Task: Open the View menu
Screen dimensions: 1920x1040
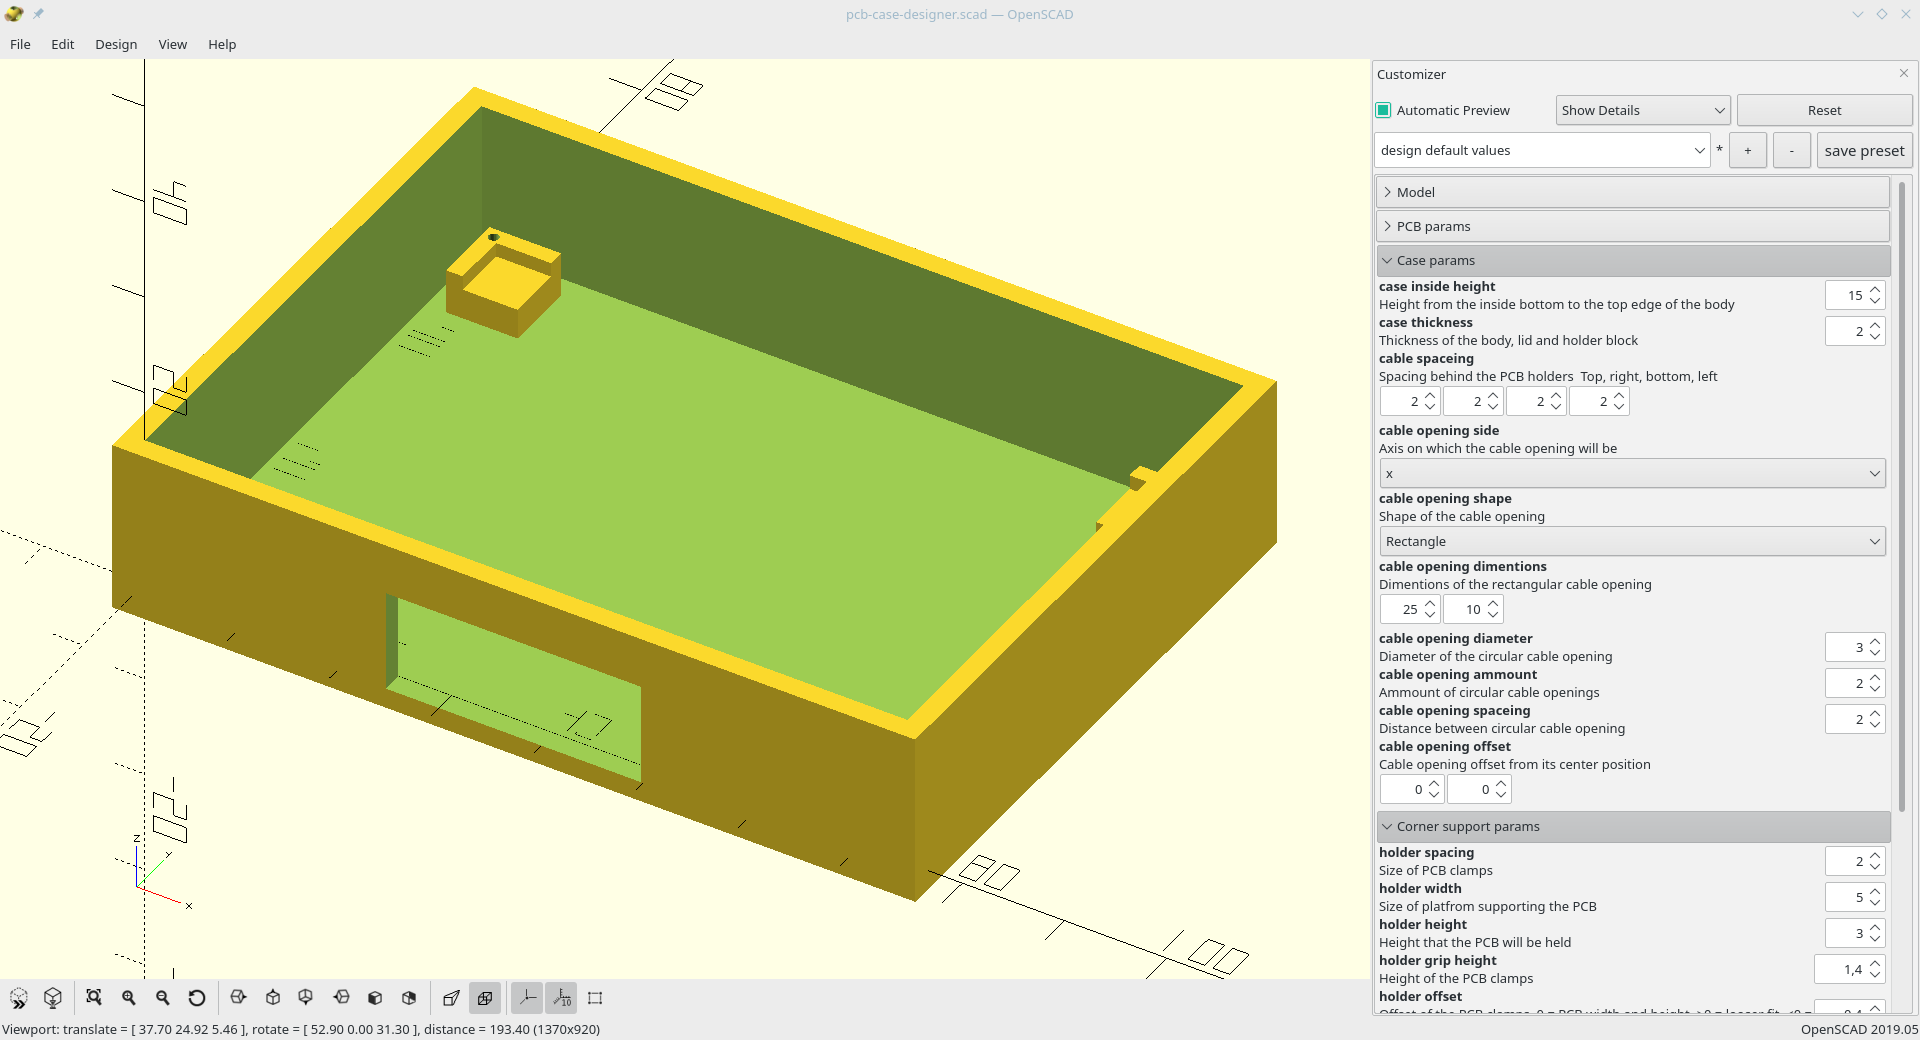Action: (173, 44)
